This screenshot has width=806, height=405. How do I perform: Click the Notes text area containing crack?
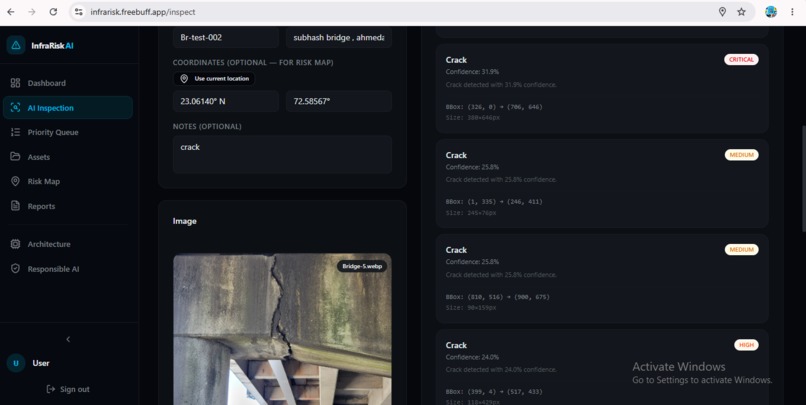point(282,154)
